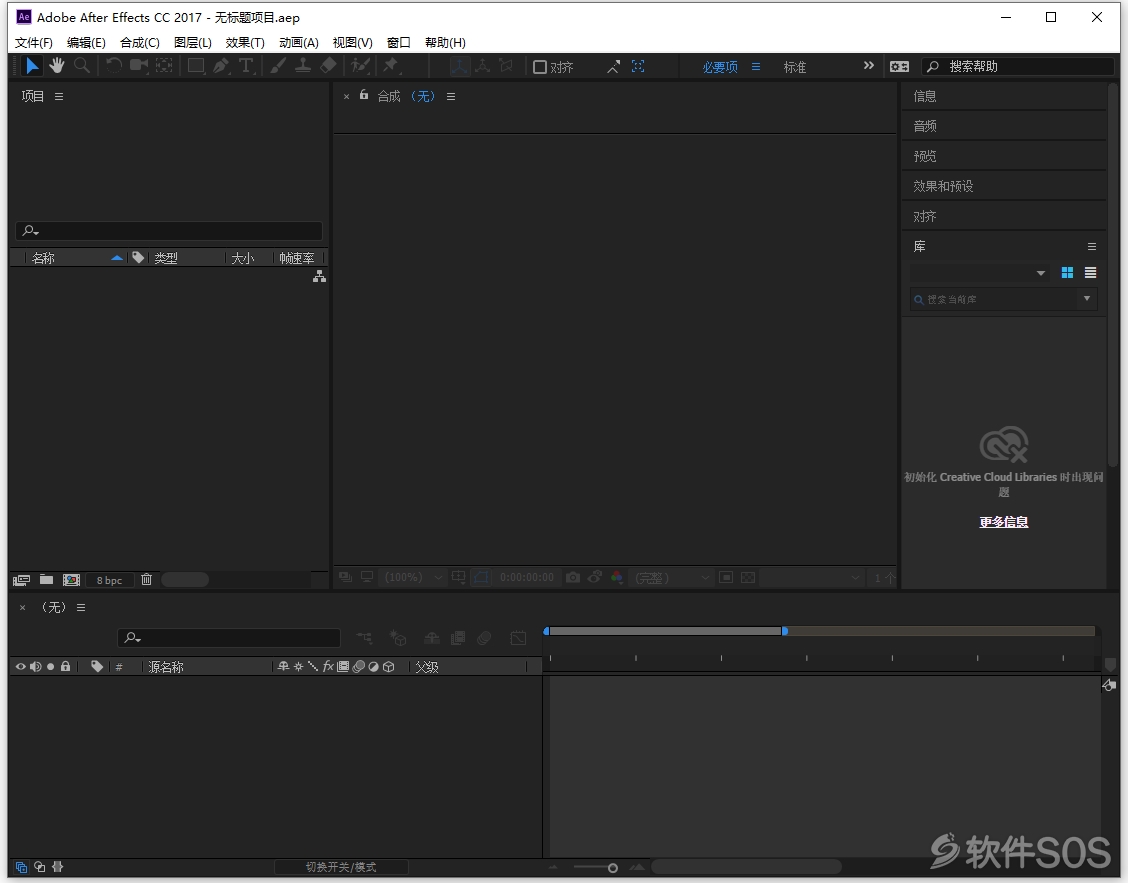This screenshot has width=1128, height=883.
Task: Take a snapshot with camera icon
Action: [x=573, y=577]
